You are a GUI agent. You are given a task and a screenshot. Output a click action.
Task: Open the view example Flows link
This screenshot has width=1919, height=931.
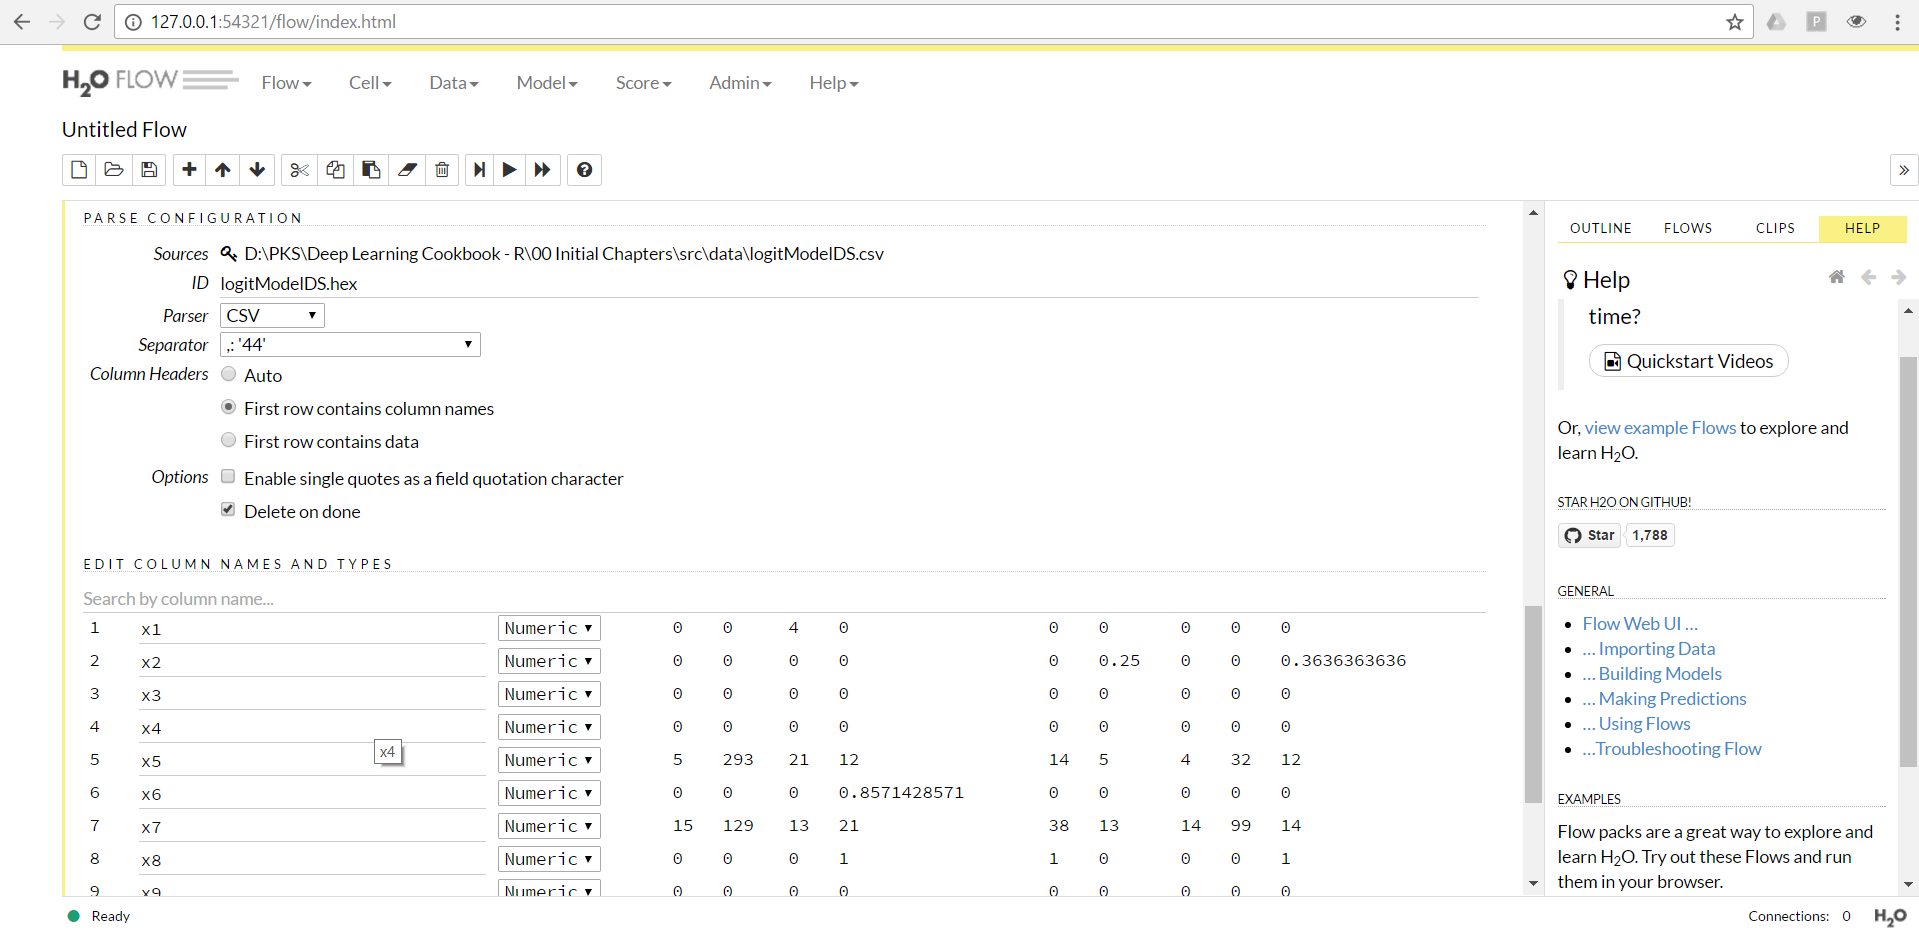tap(1660, 428)
